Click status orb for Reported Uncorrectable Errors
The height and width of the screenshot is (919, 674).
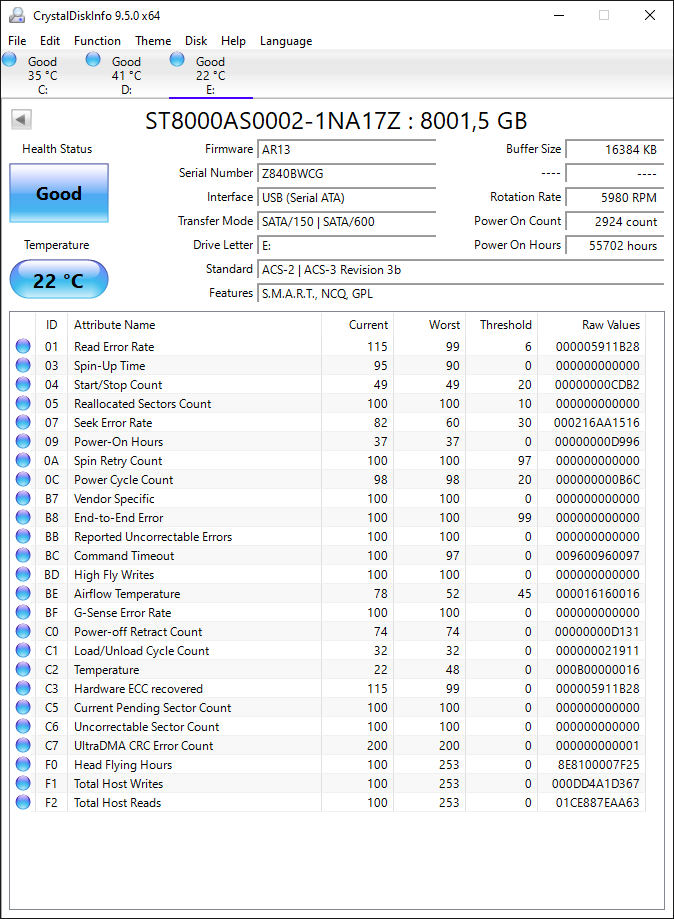(x=23, y=536)
